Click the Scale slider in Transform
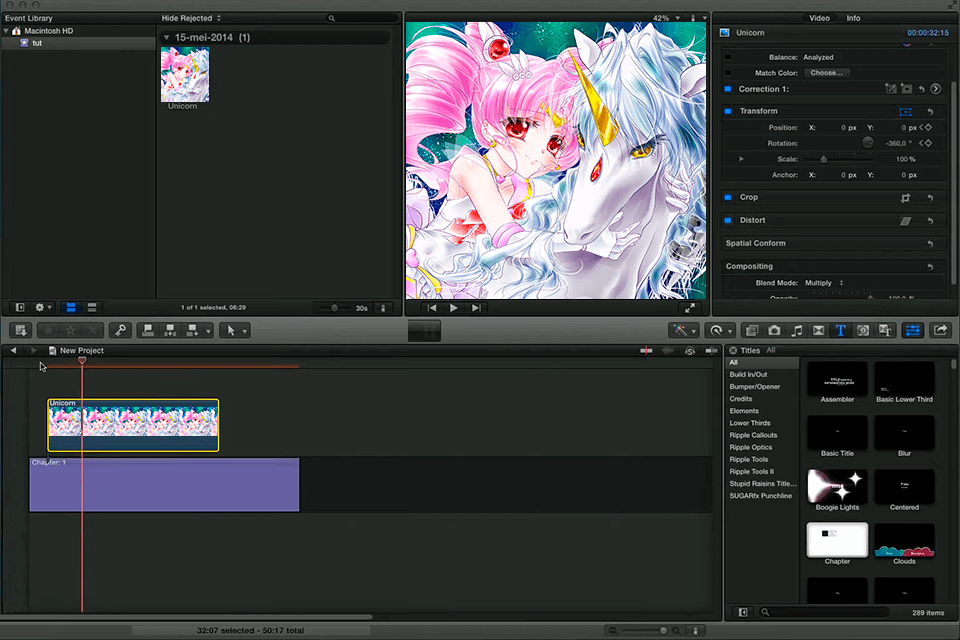960x640 pixels. tap(824, 159)
